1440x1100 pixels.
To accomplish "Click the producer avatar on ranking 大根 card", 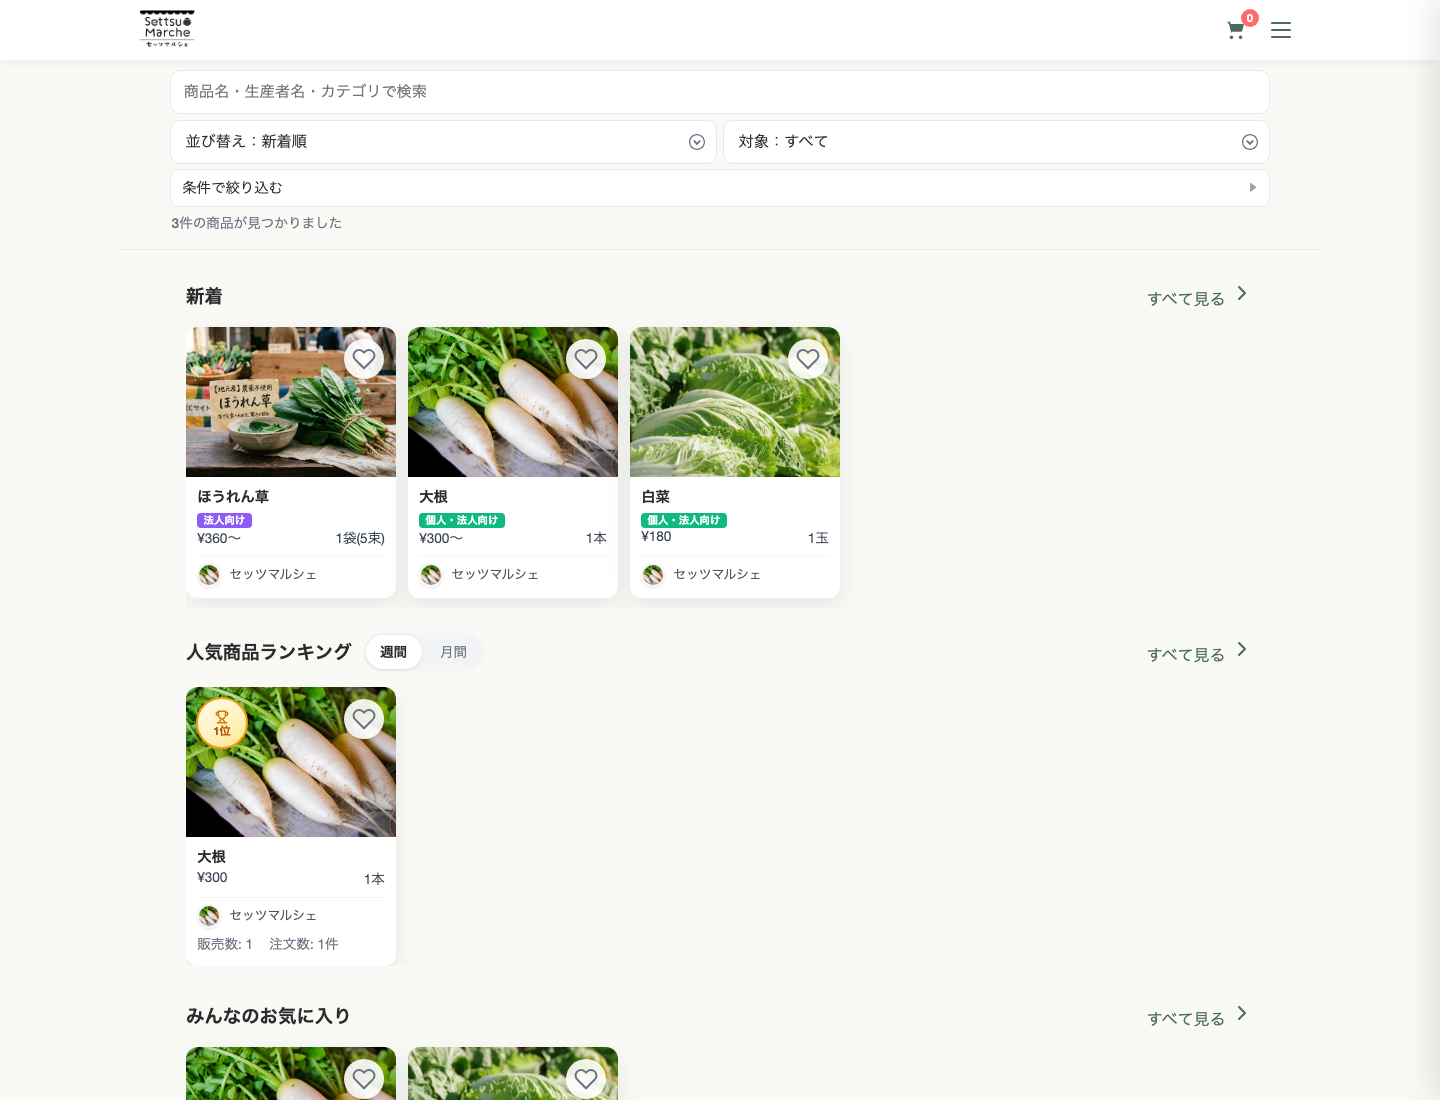I will pos(209,916).
